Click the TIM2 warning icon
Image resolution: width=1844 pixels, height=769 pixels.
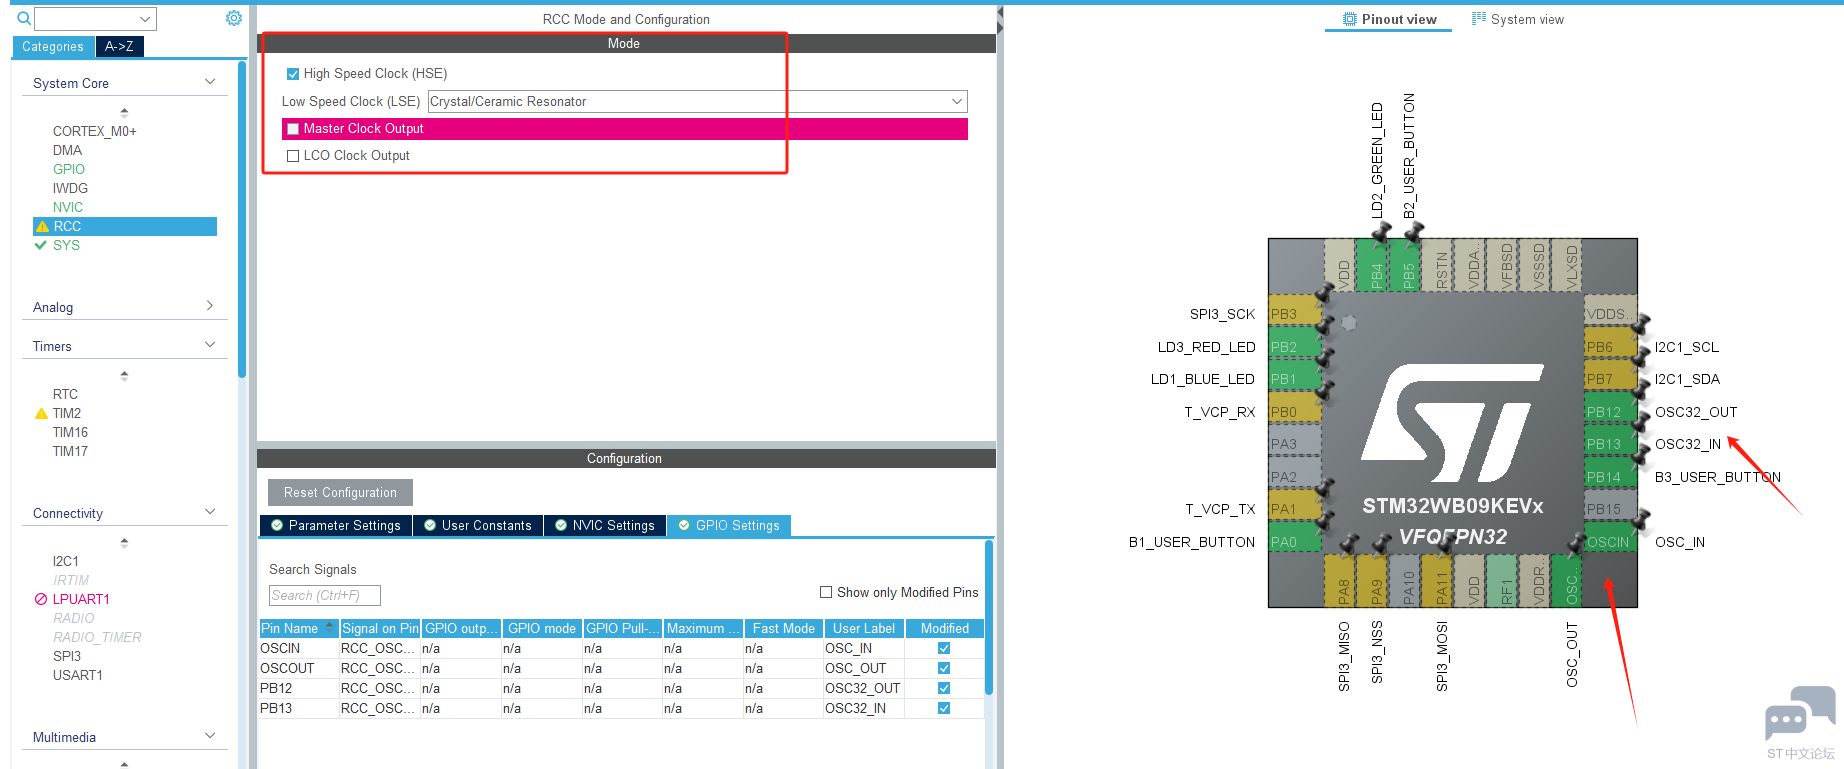point(41,413)
